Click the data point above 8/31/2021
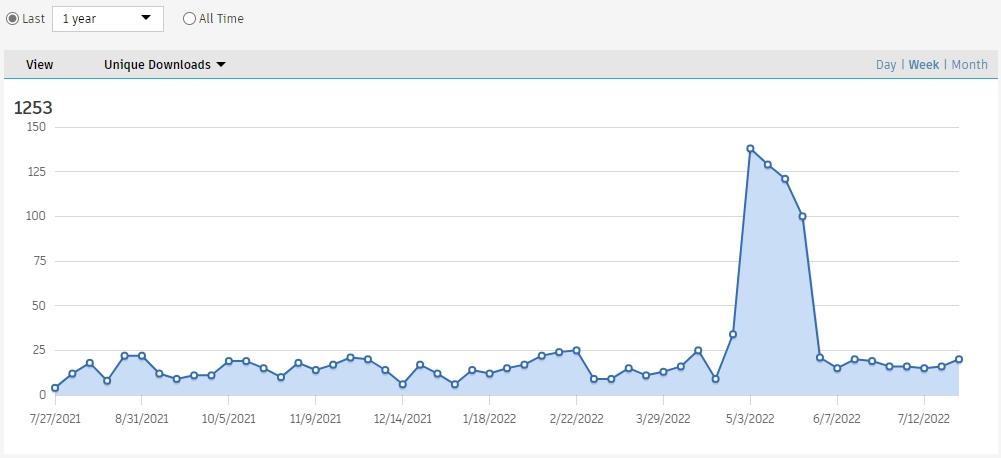Image resolution: width=1001 pixels, height=458 pixels. coord(142,356)
